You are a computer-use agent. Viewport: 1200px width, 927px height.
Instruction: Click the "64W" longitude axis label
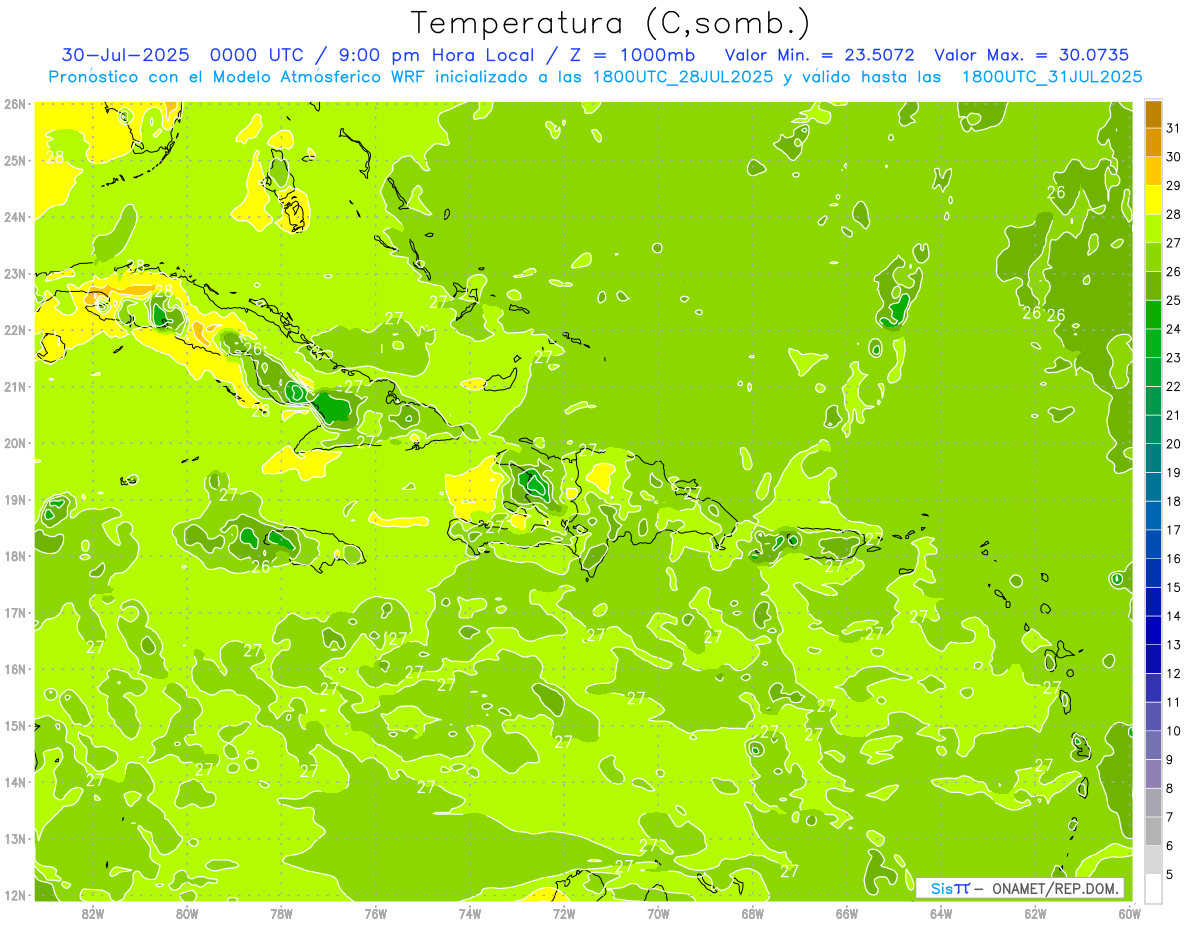coord(941,913)
